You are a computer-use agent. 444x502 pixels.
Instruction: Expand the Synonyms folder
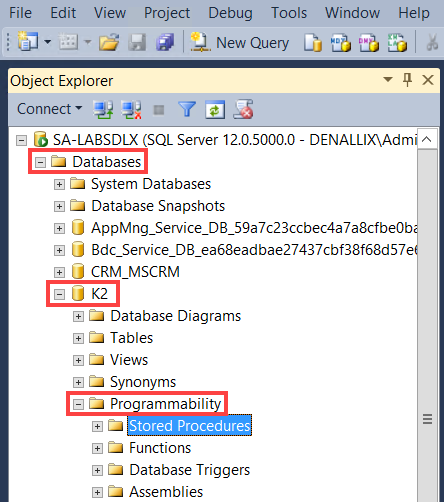pos(78,382)
